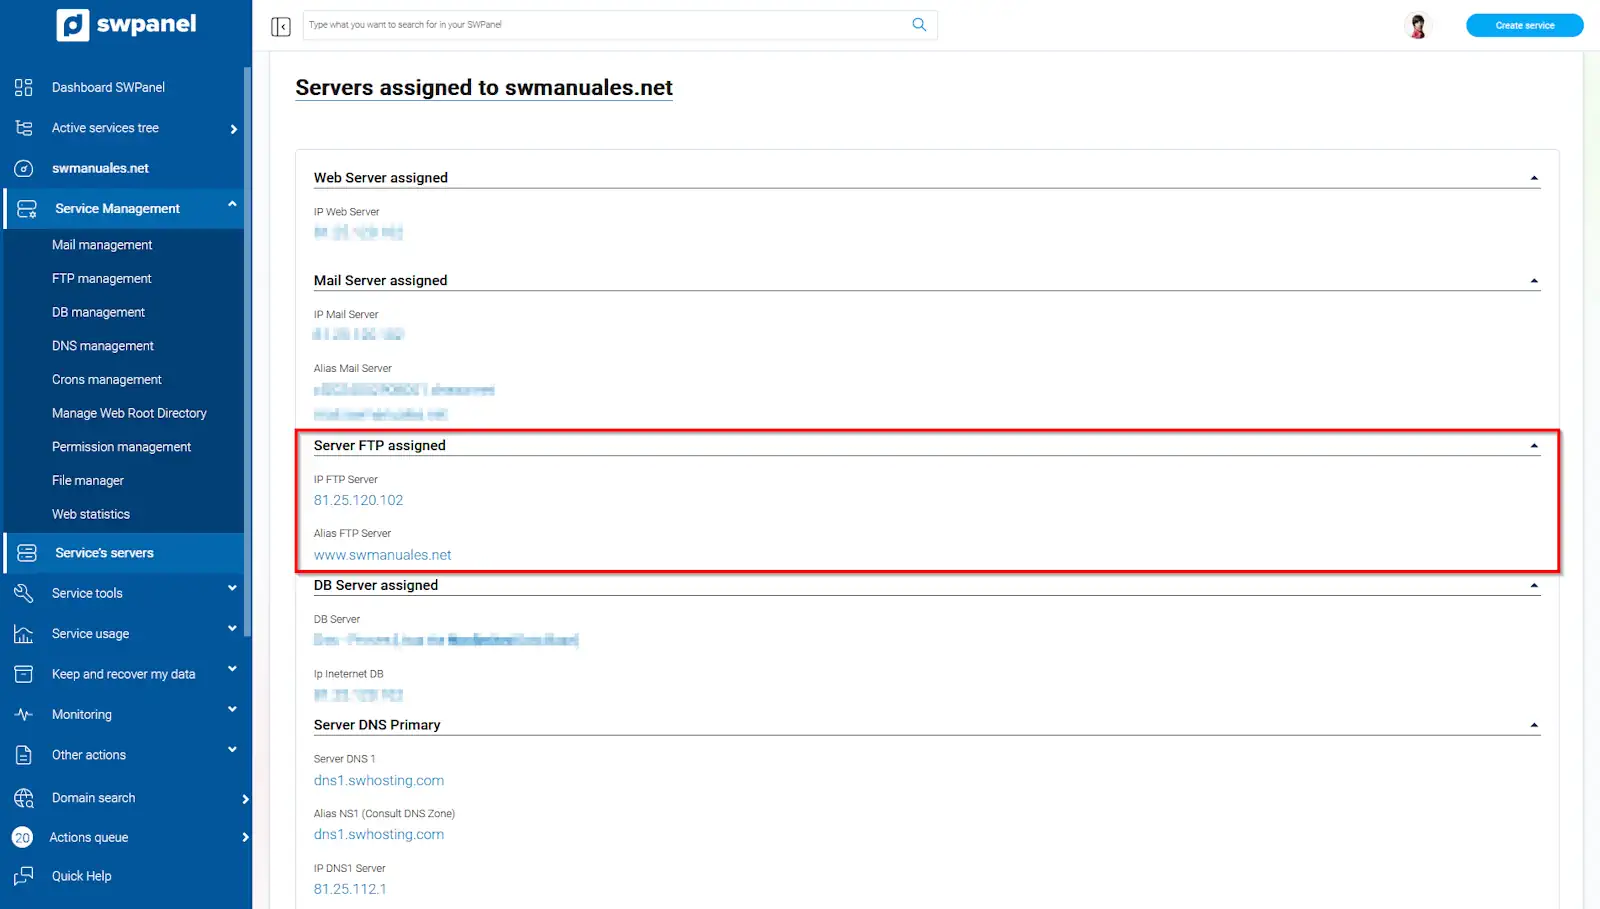Screen dimensions: 1600x909
Task: Click the Service usage chart icon
Action: coord(24,634)
